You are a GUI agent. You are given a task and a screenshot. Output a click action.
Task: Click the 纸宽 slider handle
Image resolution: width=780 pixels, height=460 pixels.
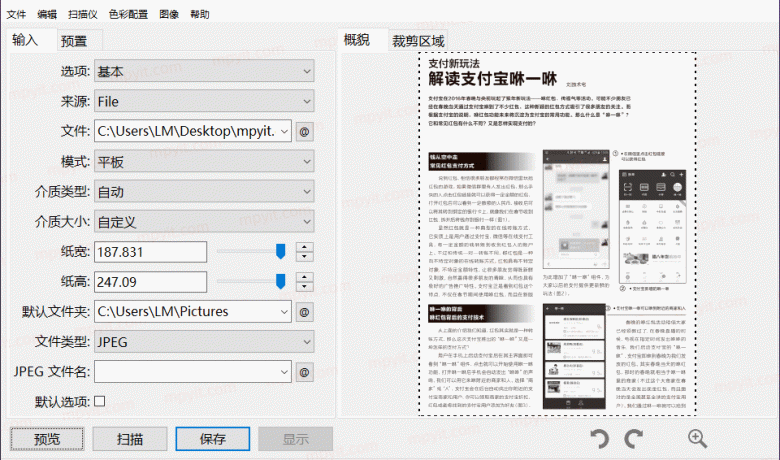point(281,252)
